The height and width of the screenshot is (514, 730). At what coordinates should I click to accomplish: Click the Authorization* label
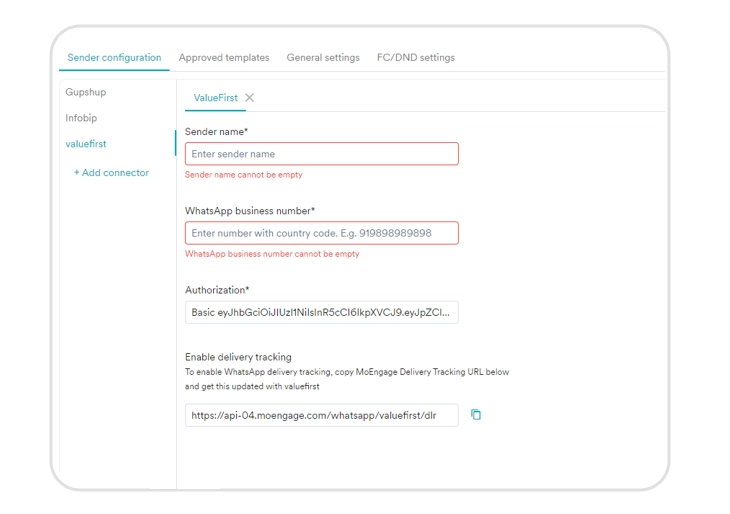coord(217,290)
